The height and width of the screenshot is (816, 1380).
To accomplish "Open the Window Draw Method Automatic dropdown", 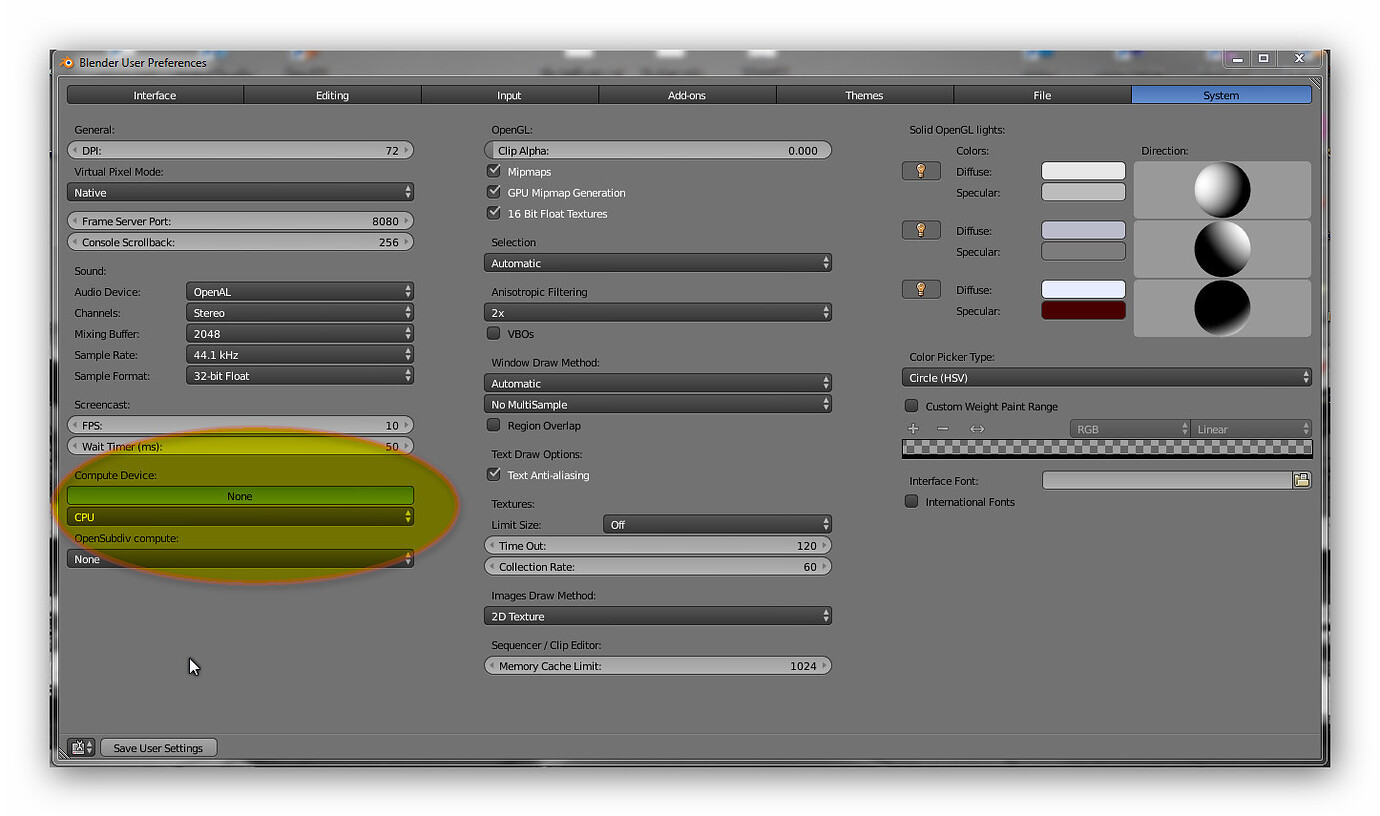I will [658, 383].
